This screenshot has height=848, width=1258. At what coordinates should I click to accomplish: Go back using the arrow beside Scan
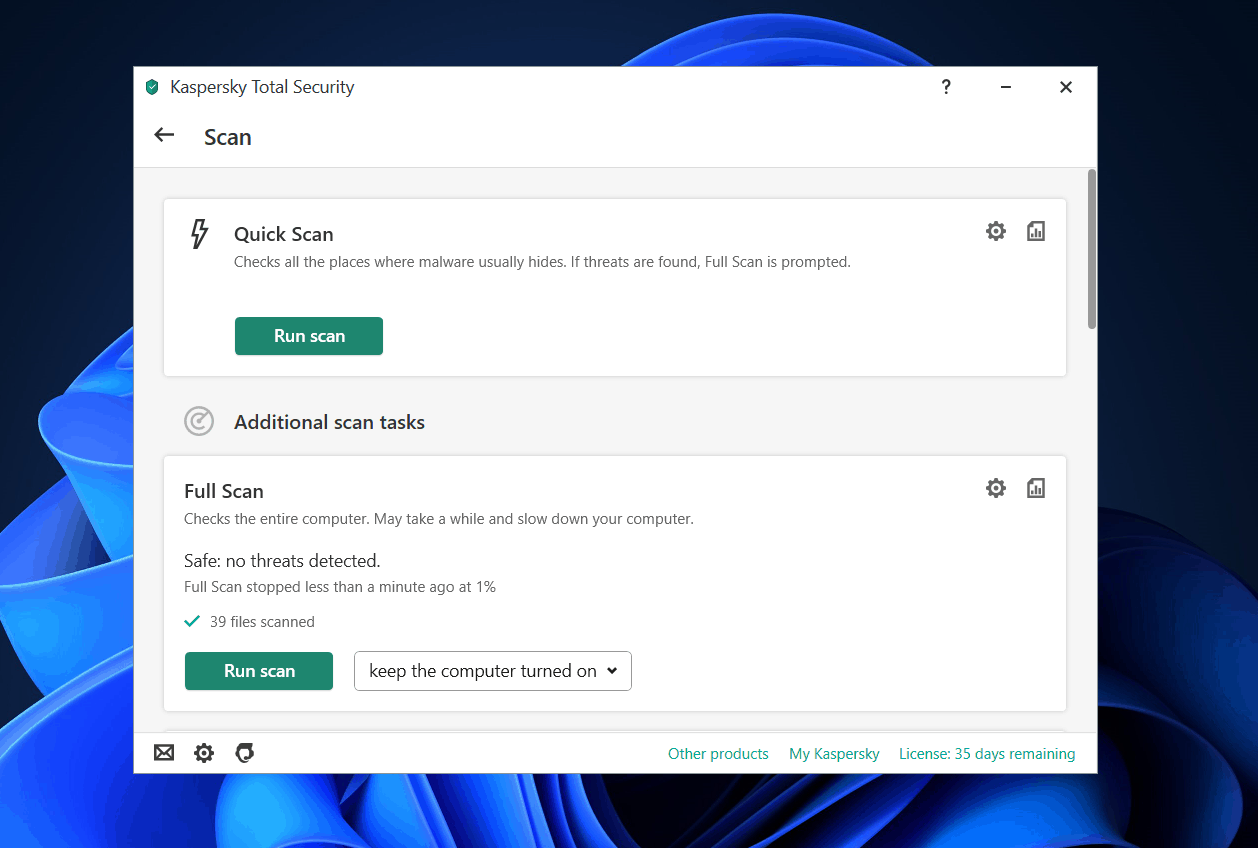pos(164,135)
